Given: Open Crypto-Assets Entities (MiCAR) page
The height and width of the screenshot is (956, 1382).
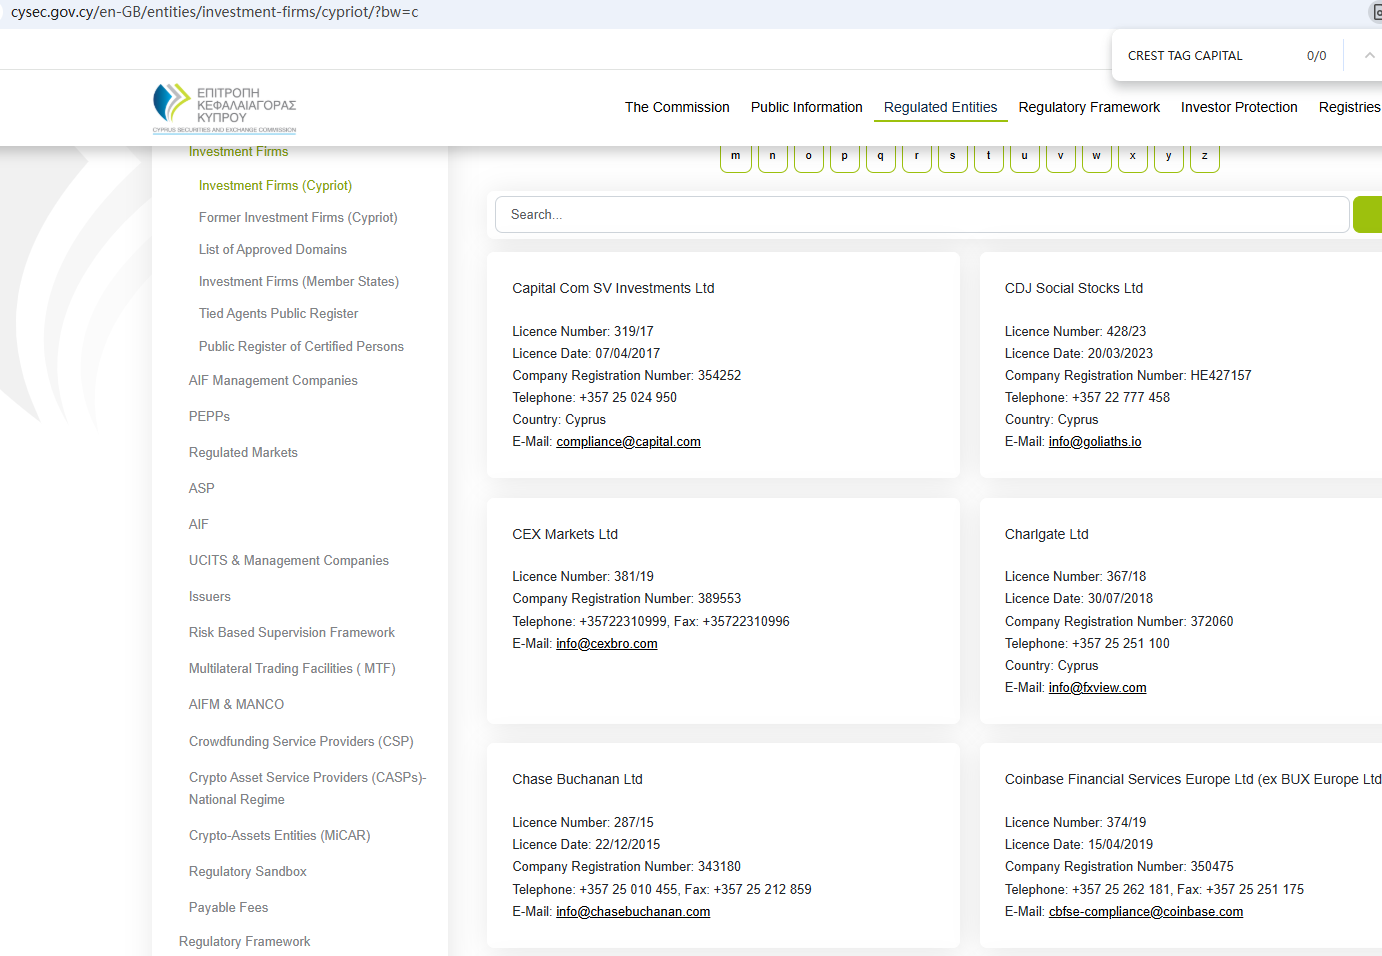Looking at the screenshot, I should (x=279, y=836).
